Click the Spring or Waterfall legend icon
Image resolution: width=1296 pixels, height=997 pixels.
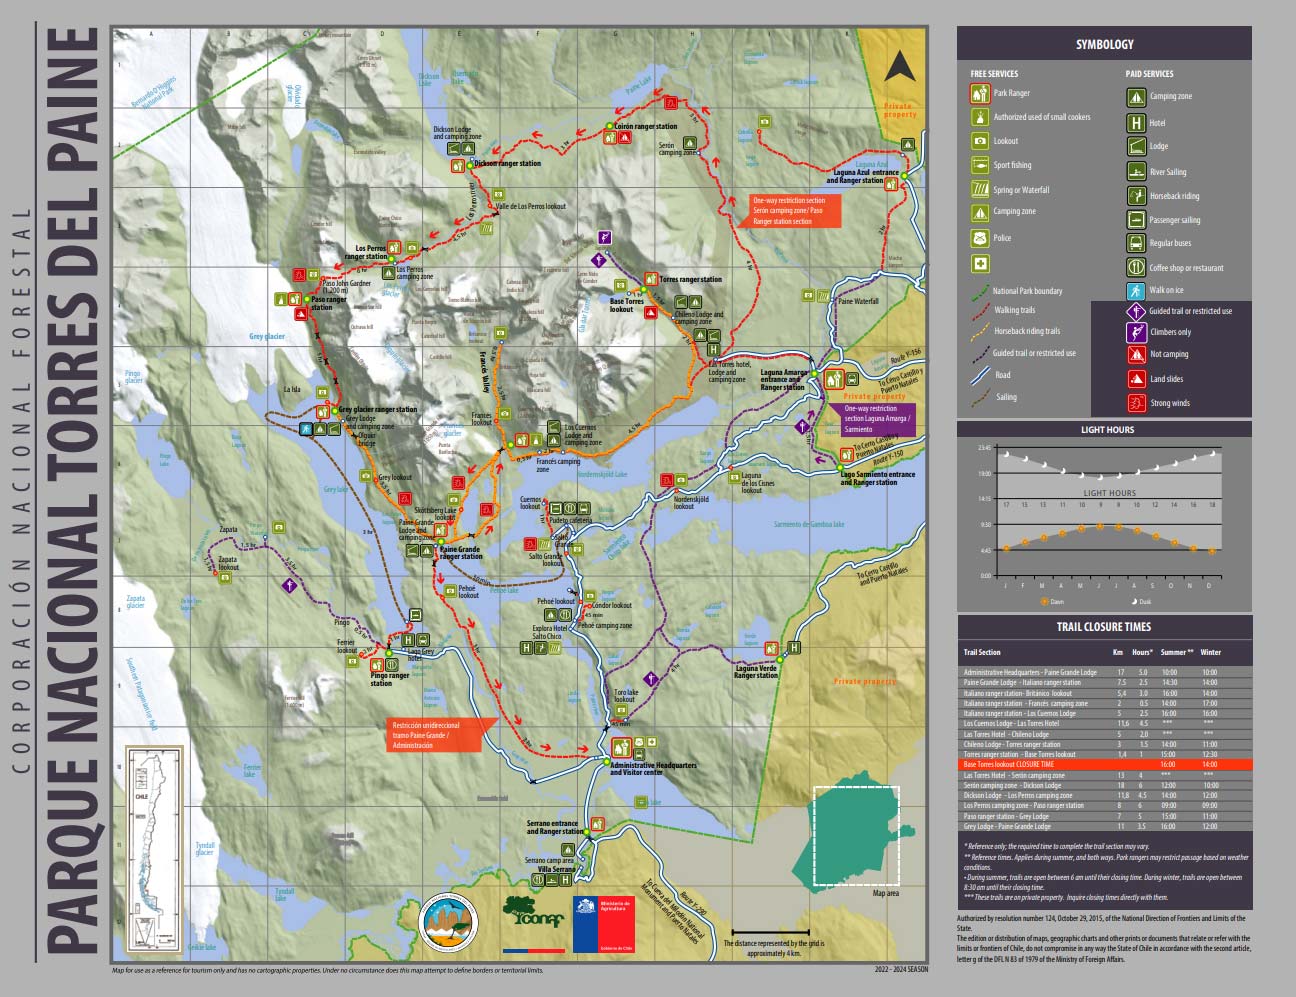[980, 189]
